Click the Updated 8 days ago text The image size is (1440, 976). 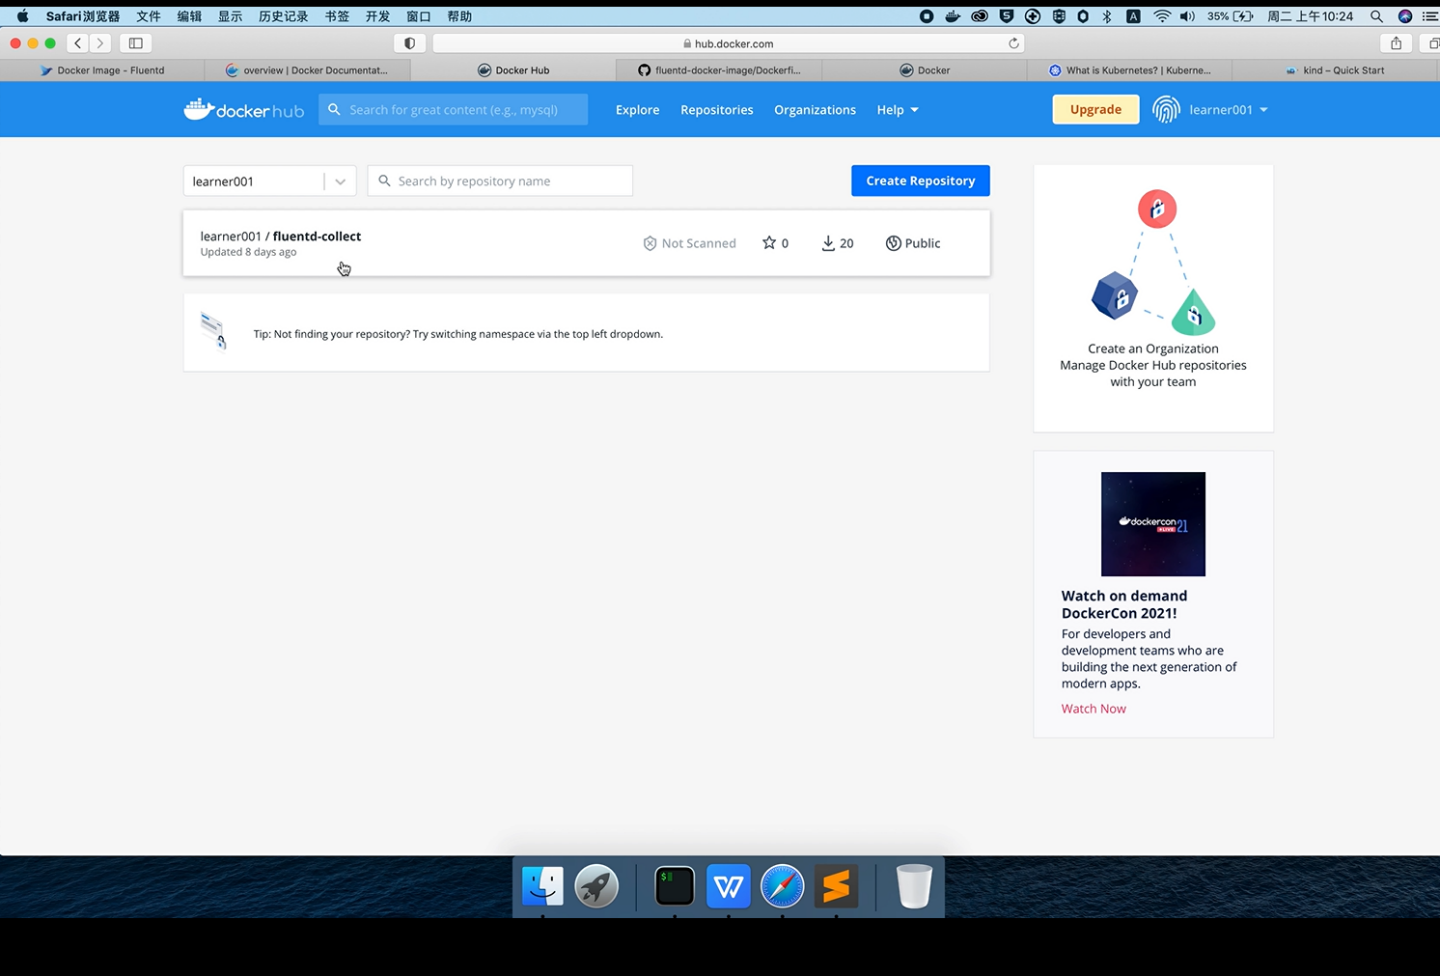click(x=248, y=252)
